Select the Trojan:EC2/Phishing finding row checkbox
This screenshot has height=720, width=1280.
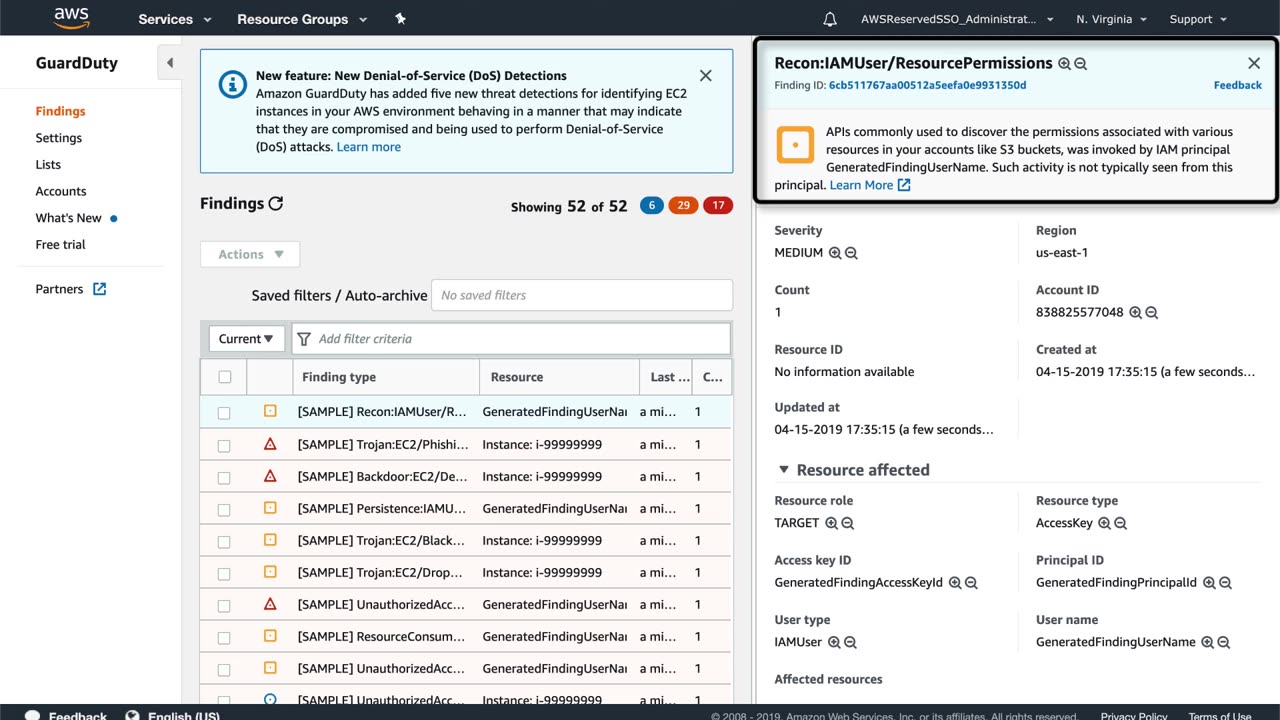click(x=224, y=445)
